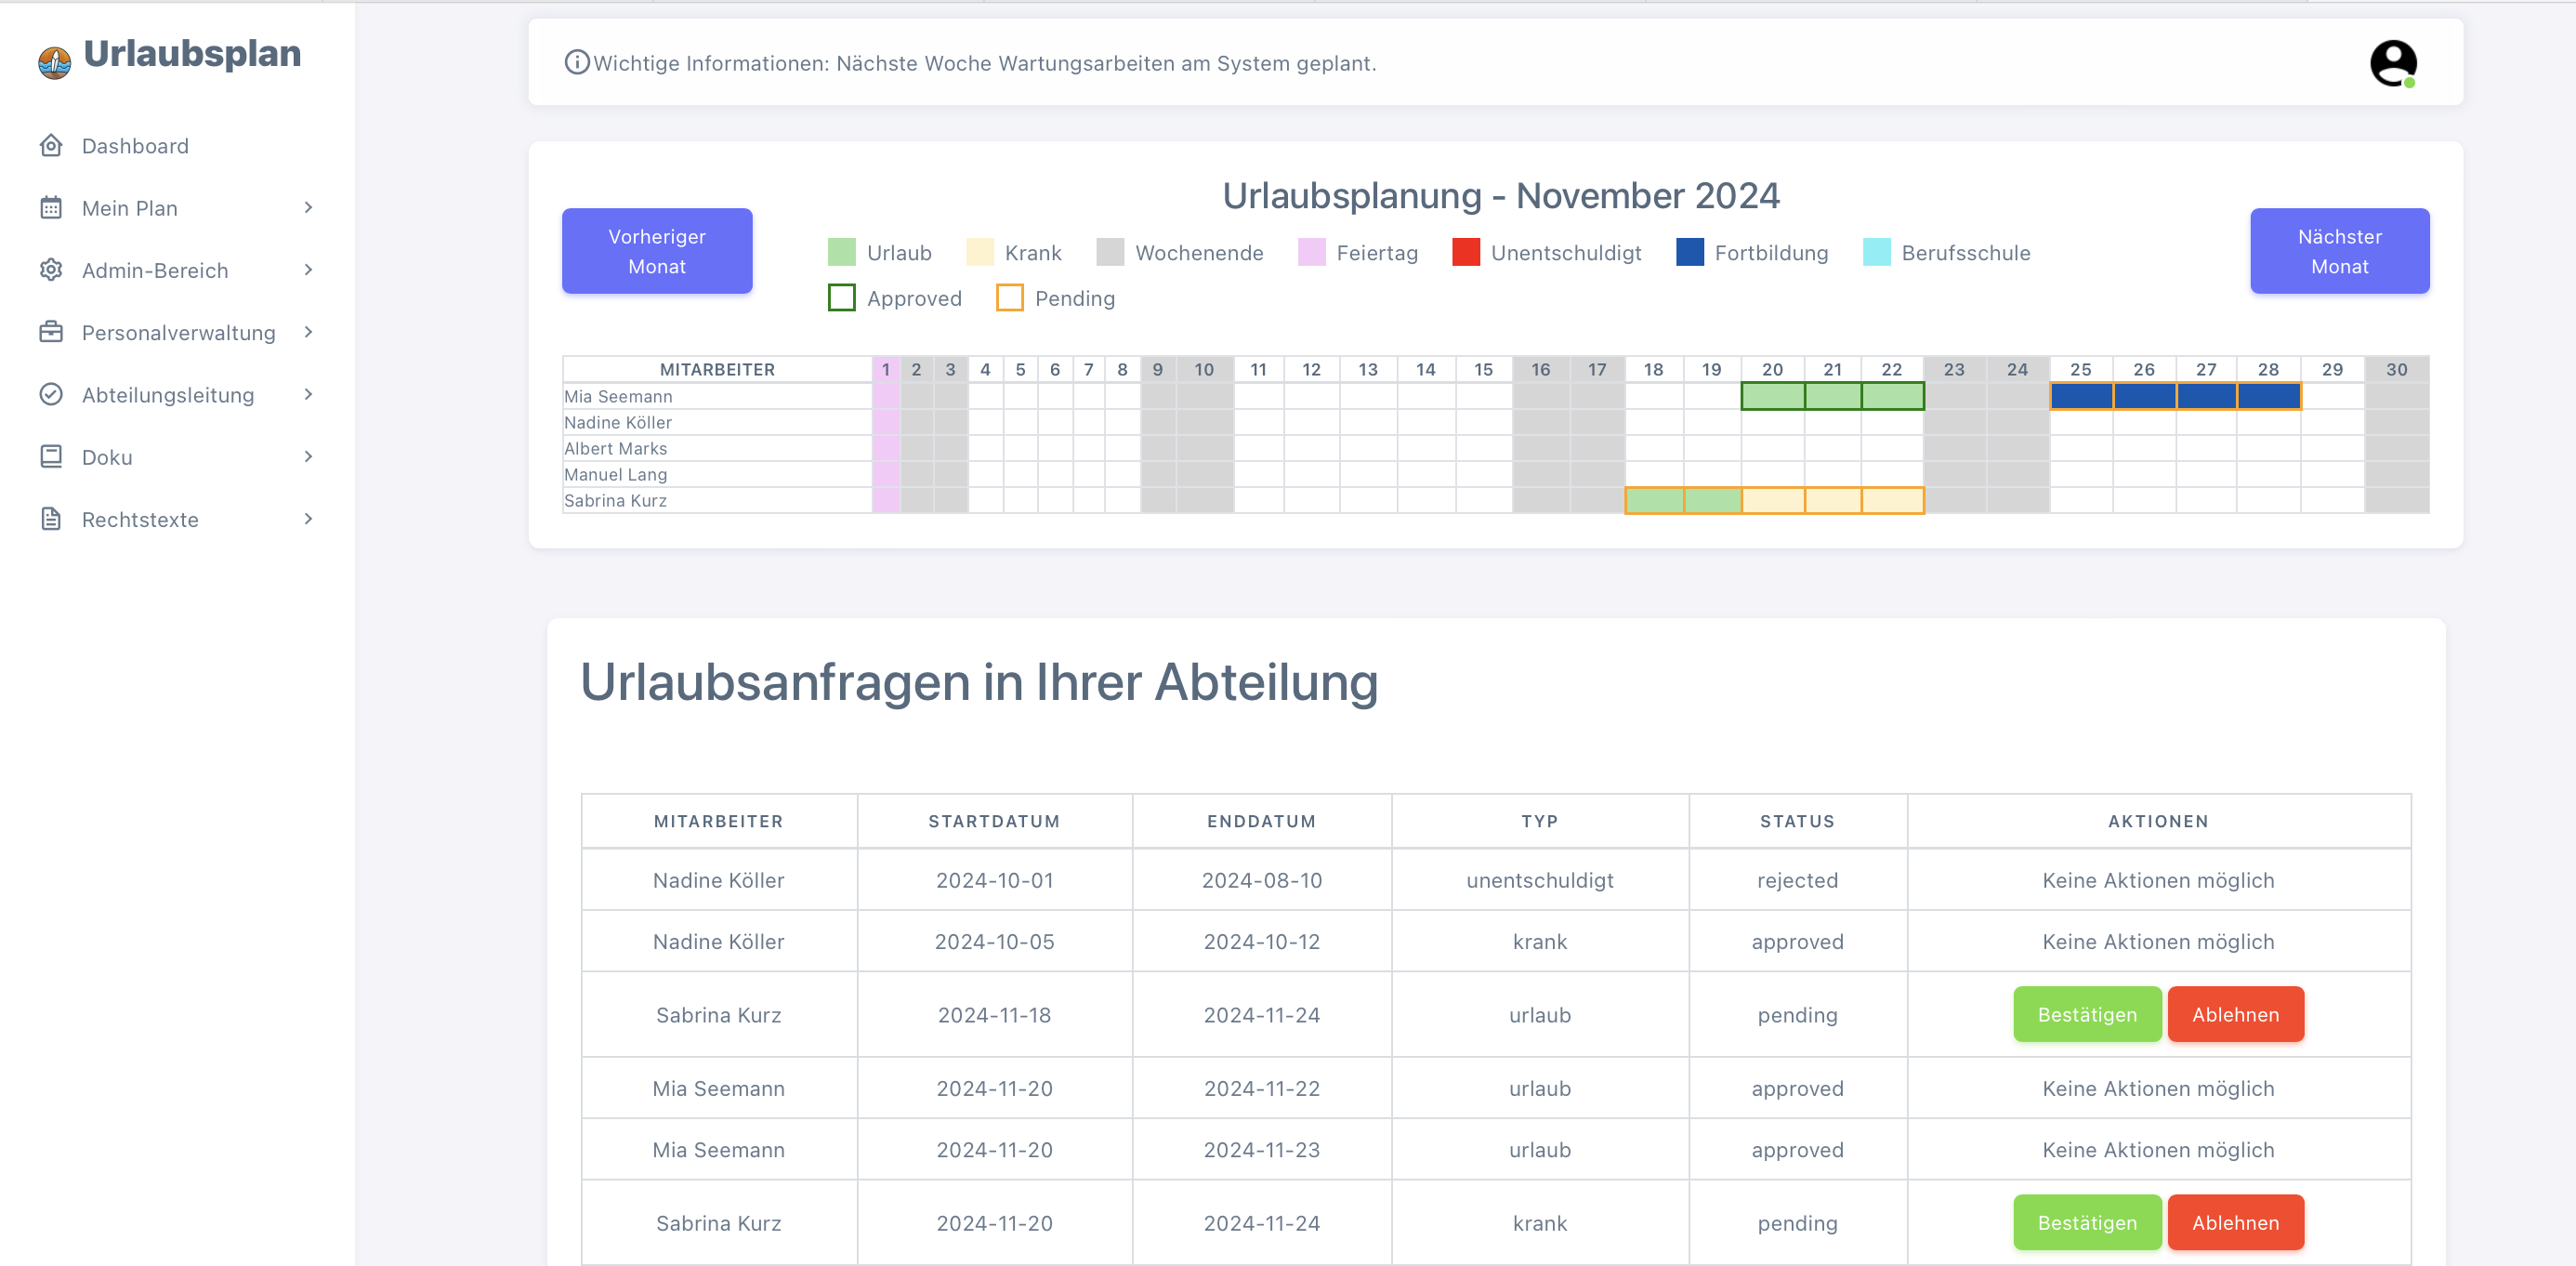Open the user profile avatar

(x=2393, y=63)
